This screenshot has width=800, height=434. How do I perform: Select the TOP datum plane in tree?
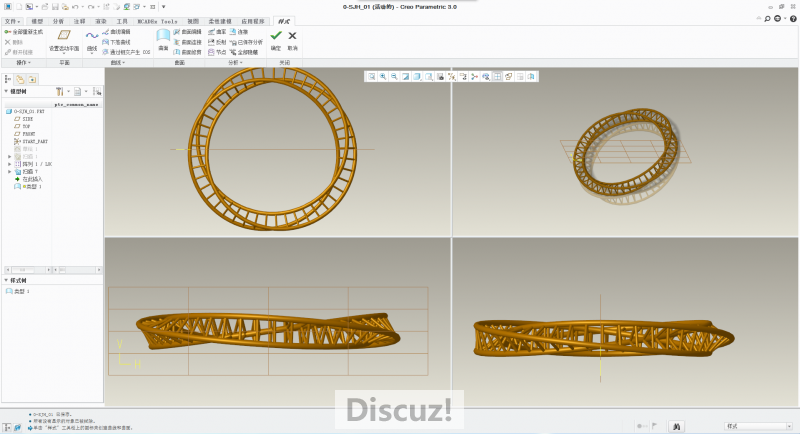click(x=28, y=126)
